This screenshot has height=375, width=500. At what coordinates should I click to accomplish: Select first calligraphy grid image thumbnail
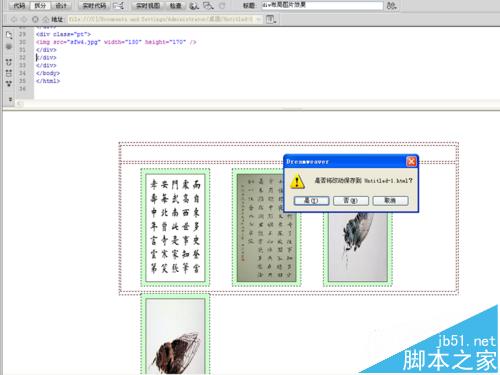(175, 228)
